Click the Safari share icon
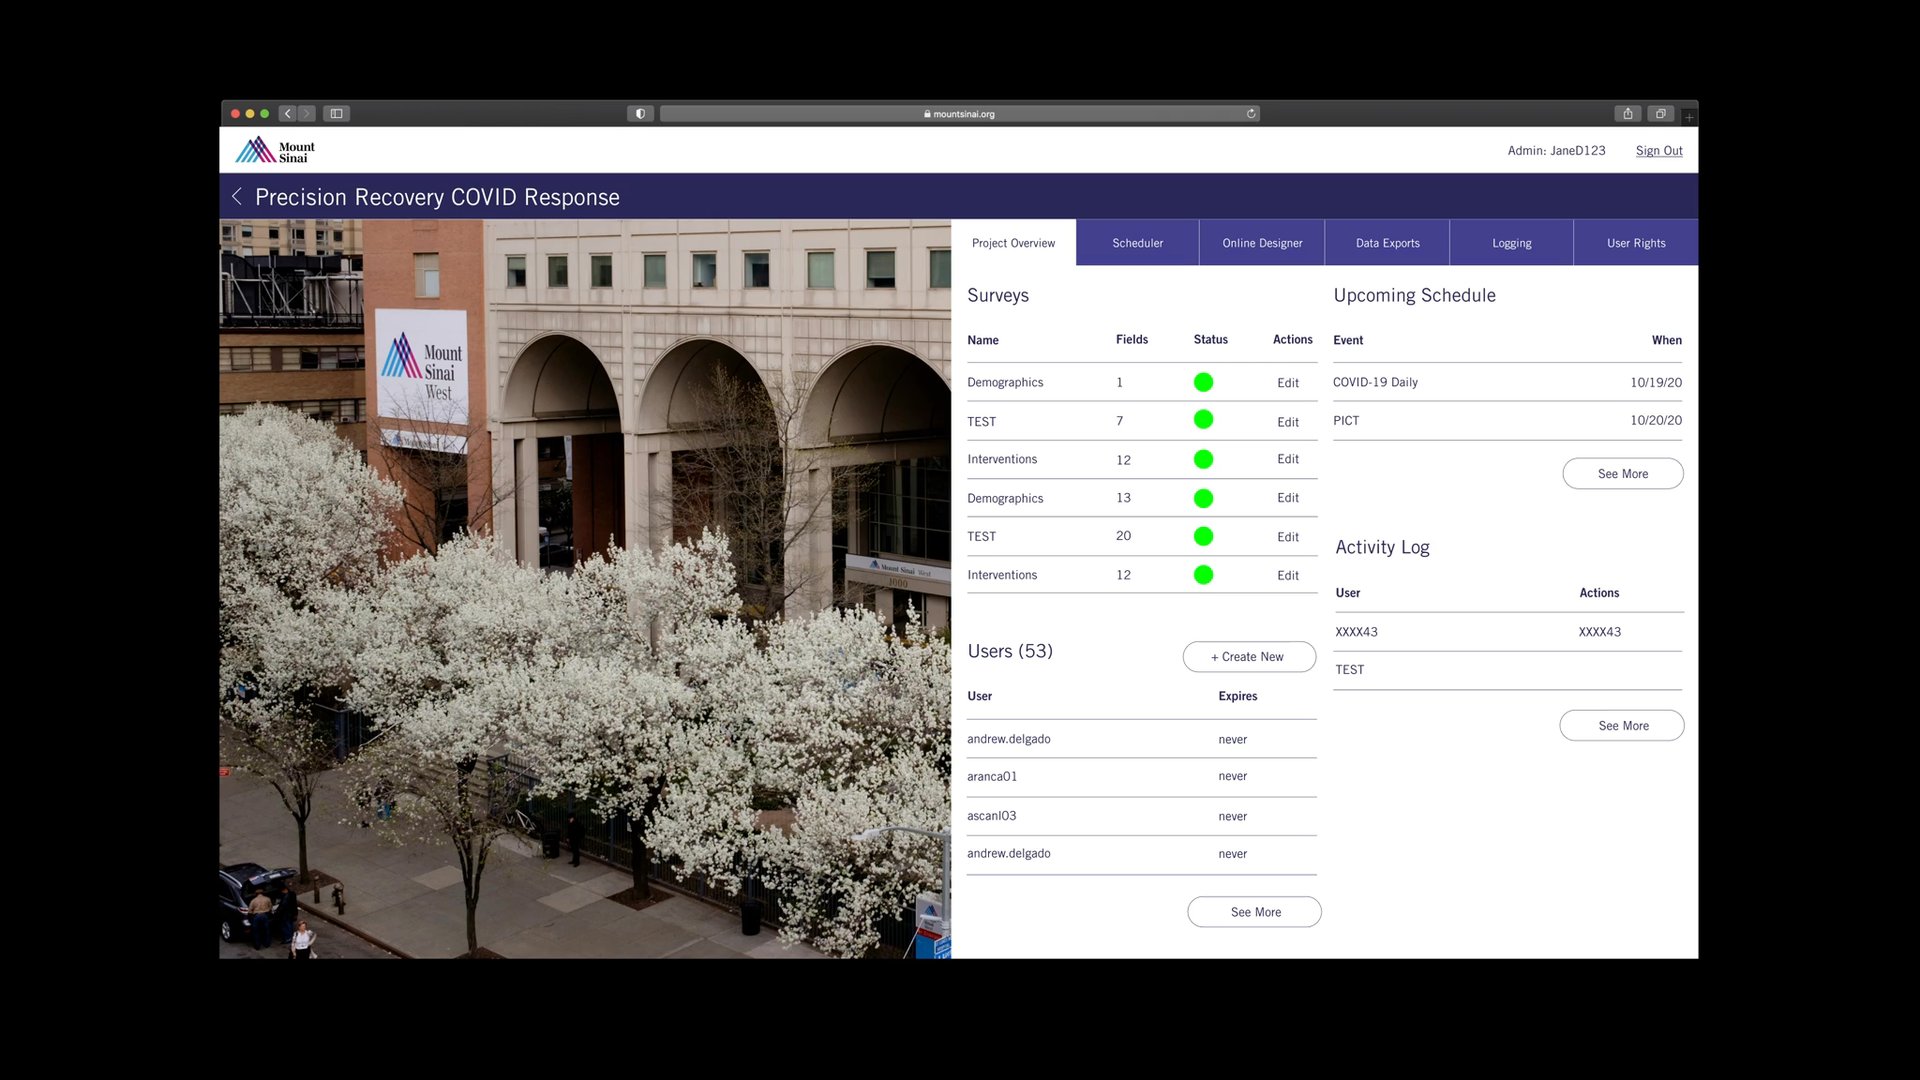Viewport: 1920px width, 1080px height. [x=1628, y=114]
